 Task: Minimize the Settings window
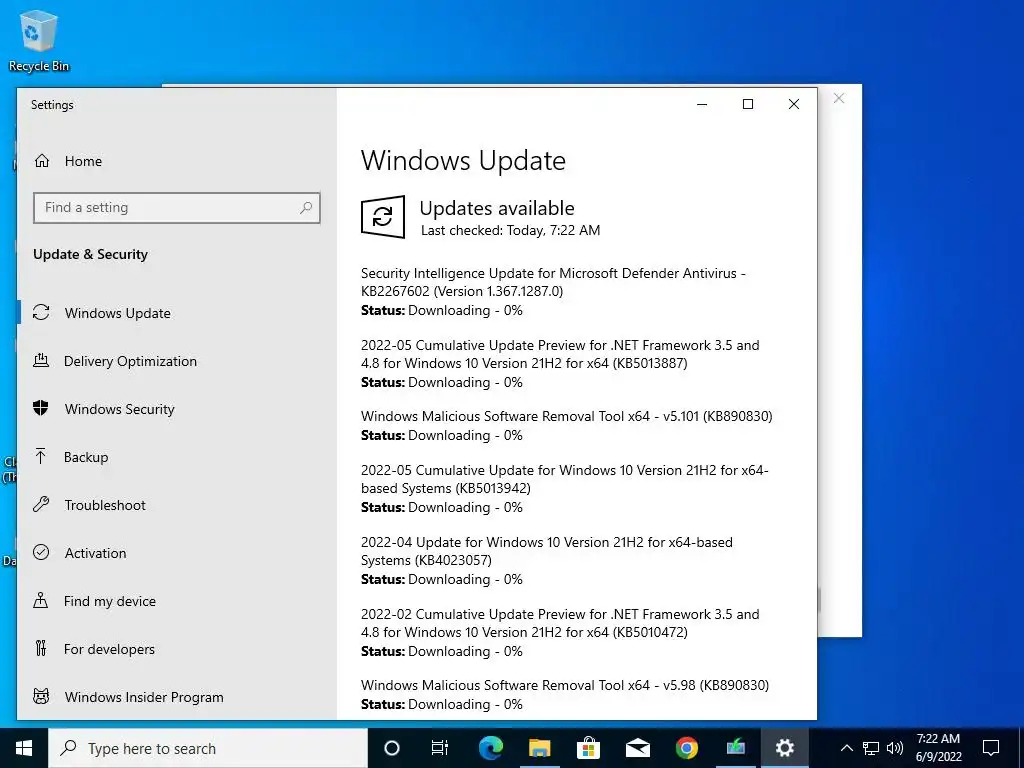tap(702, 104)
